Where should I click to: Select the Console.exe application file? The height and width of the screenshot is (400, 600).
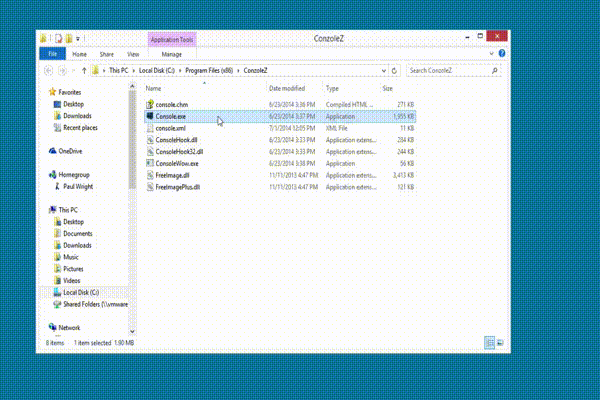coord(280,116)
